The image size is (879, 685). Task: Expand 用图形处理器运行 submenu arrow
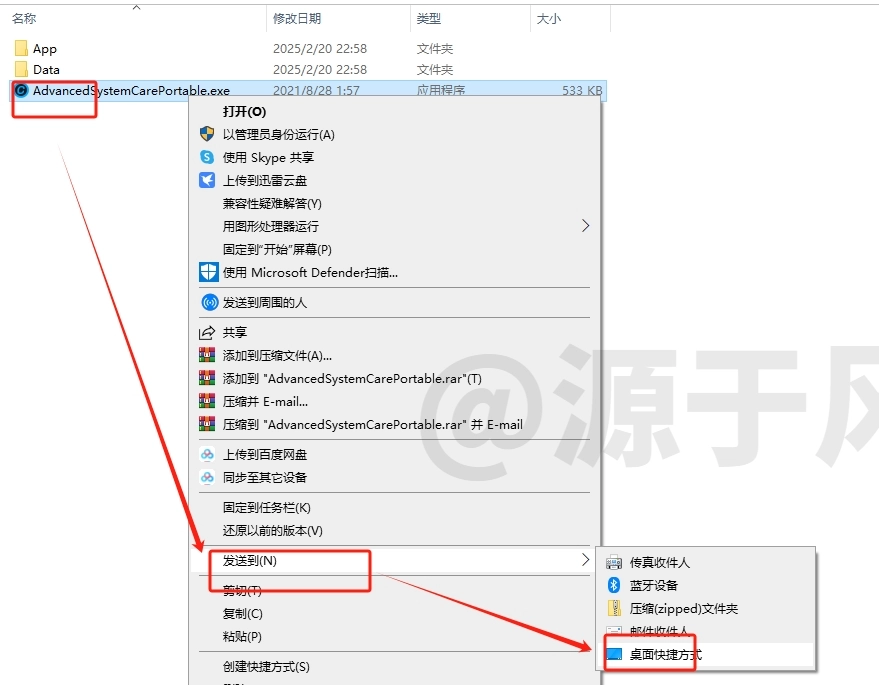[x=585, y=226]
